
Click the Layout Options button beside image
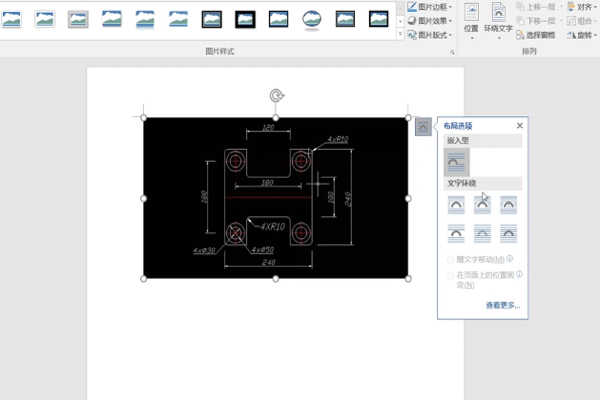424,126
